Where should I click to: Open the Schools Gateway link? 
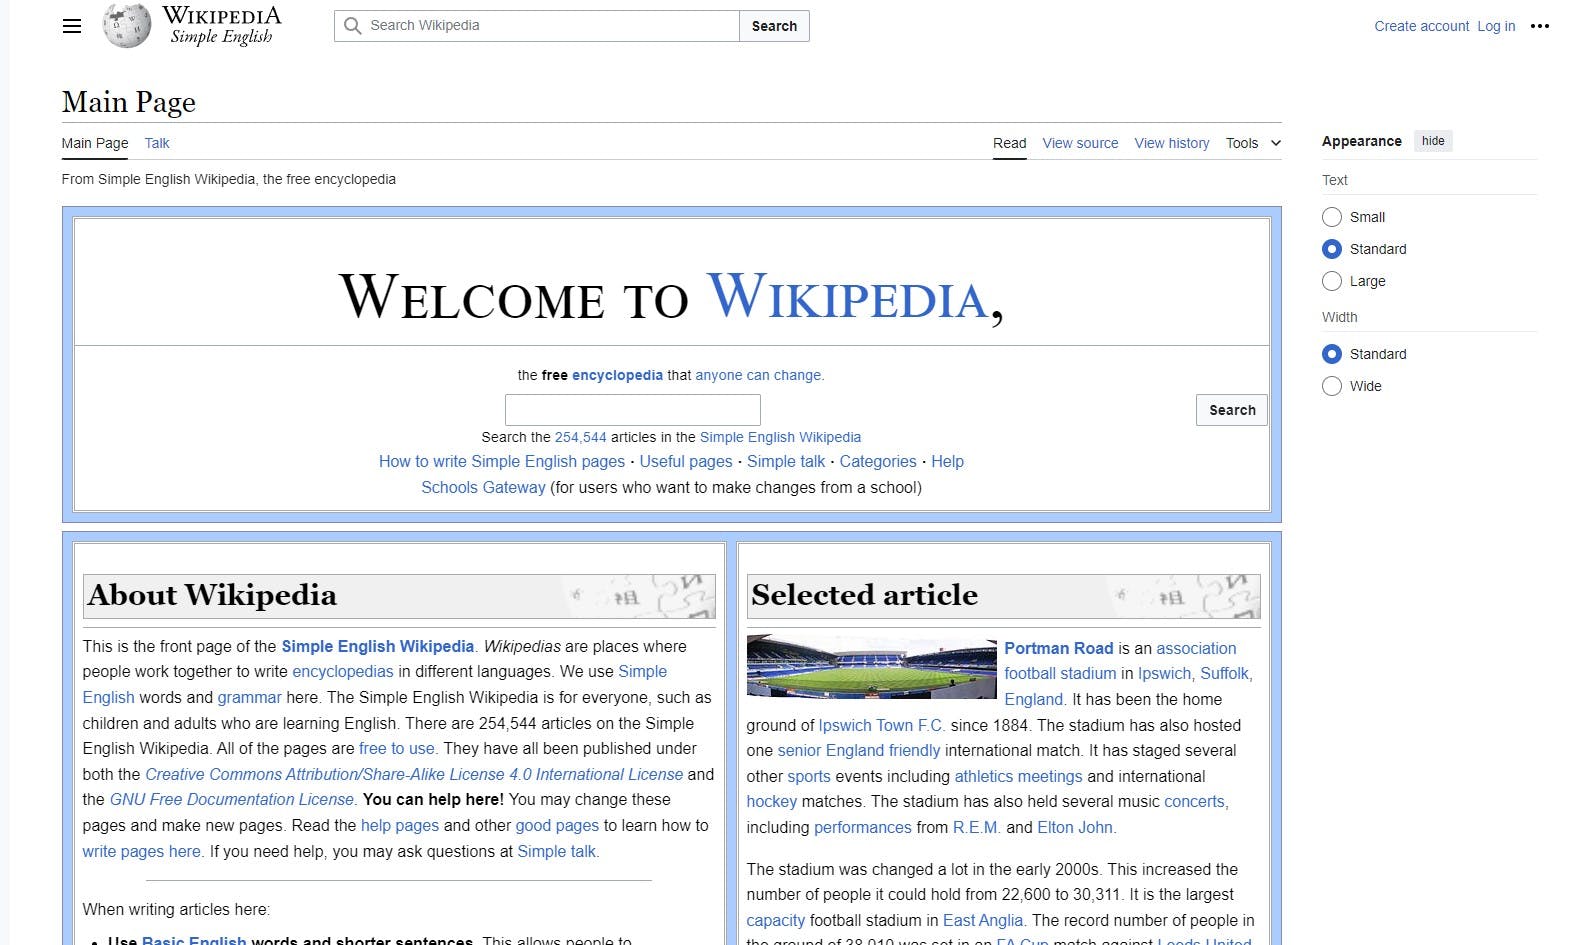tap(483, 487)
